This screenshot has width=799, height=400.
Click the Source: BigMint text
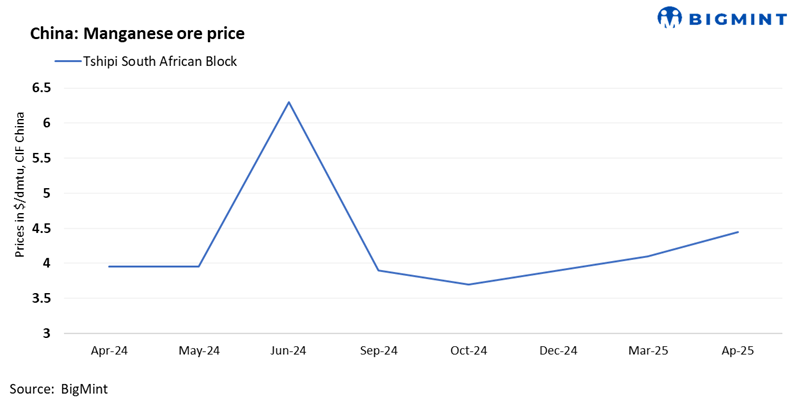(x=58, y=388)
